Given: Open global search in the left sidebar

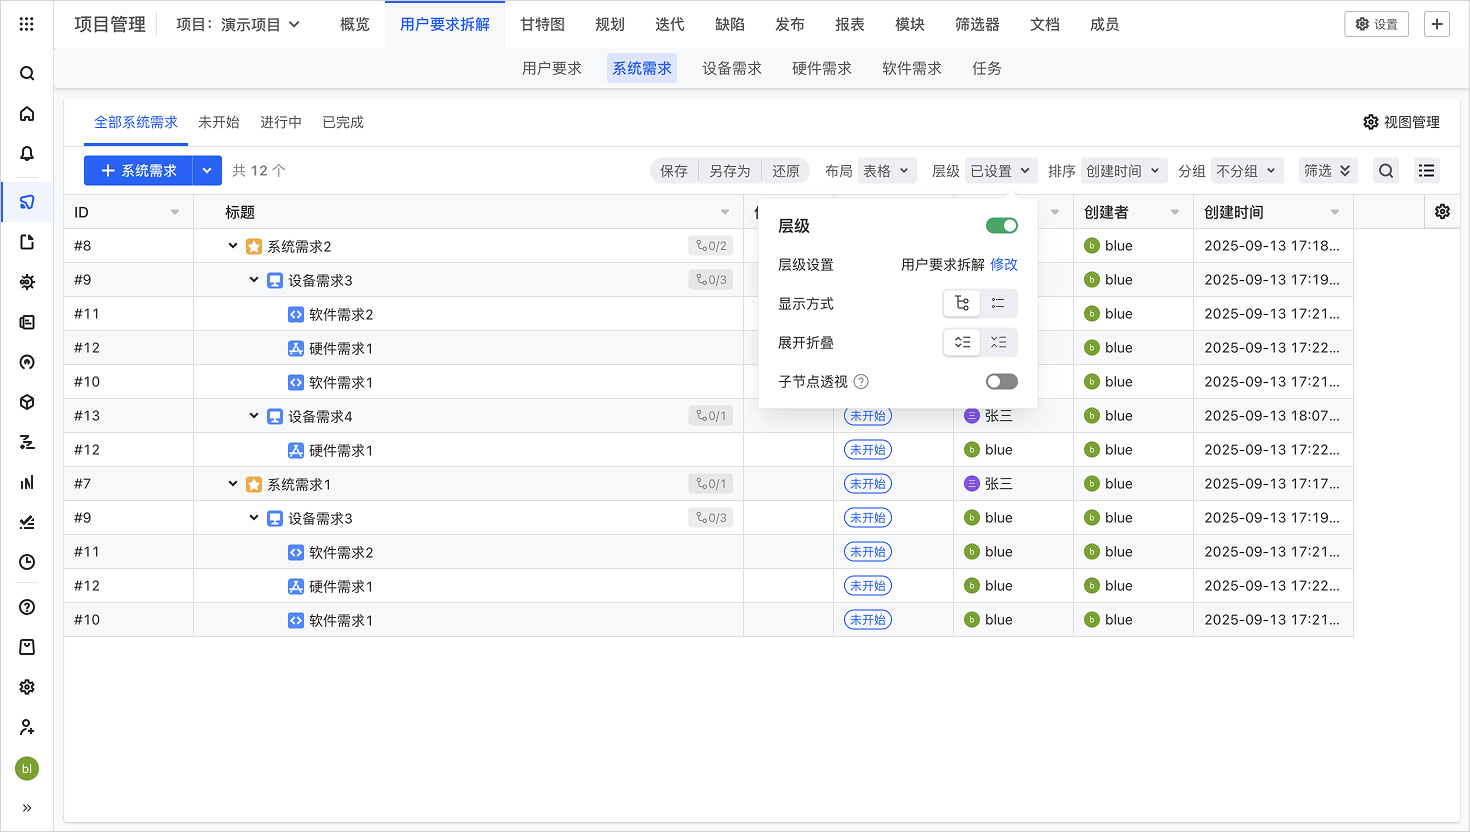Looking at the screenshot, I should (26, 72).
